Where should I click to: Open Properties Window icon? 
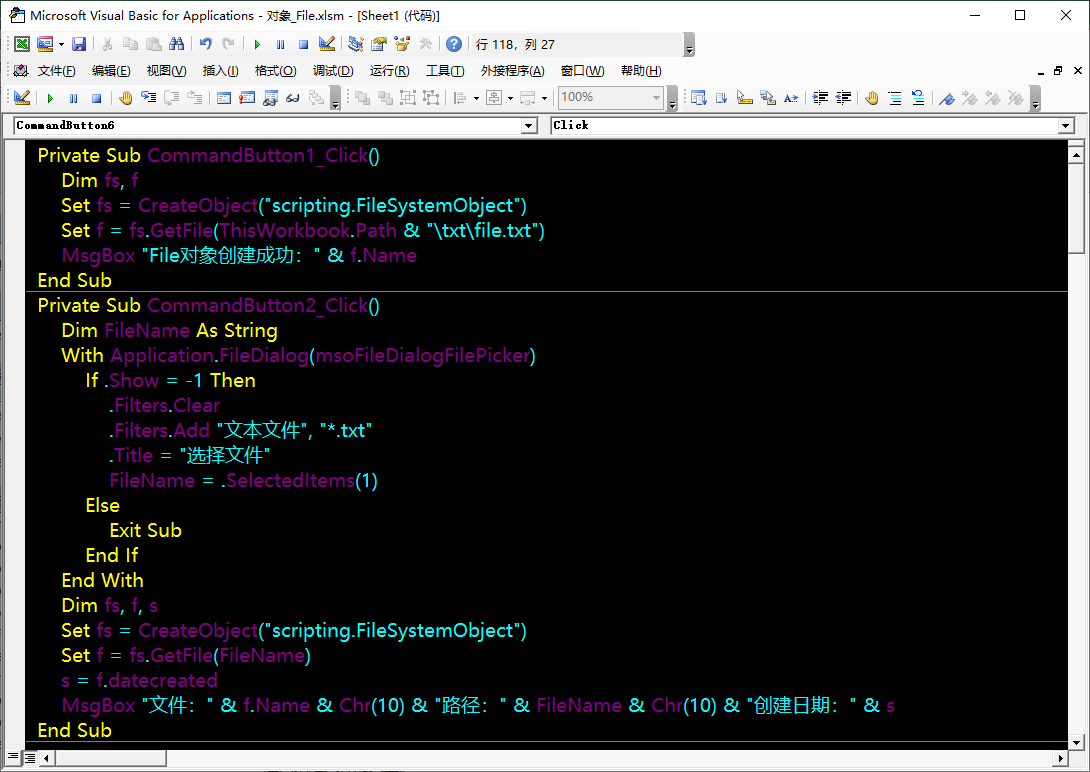click(x=379, y=44)
